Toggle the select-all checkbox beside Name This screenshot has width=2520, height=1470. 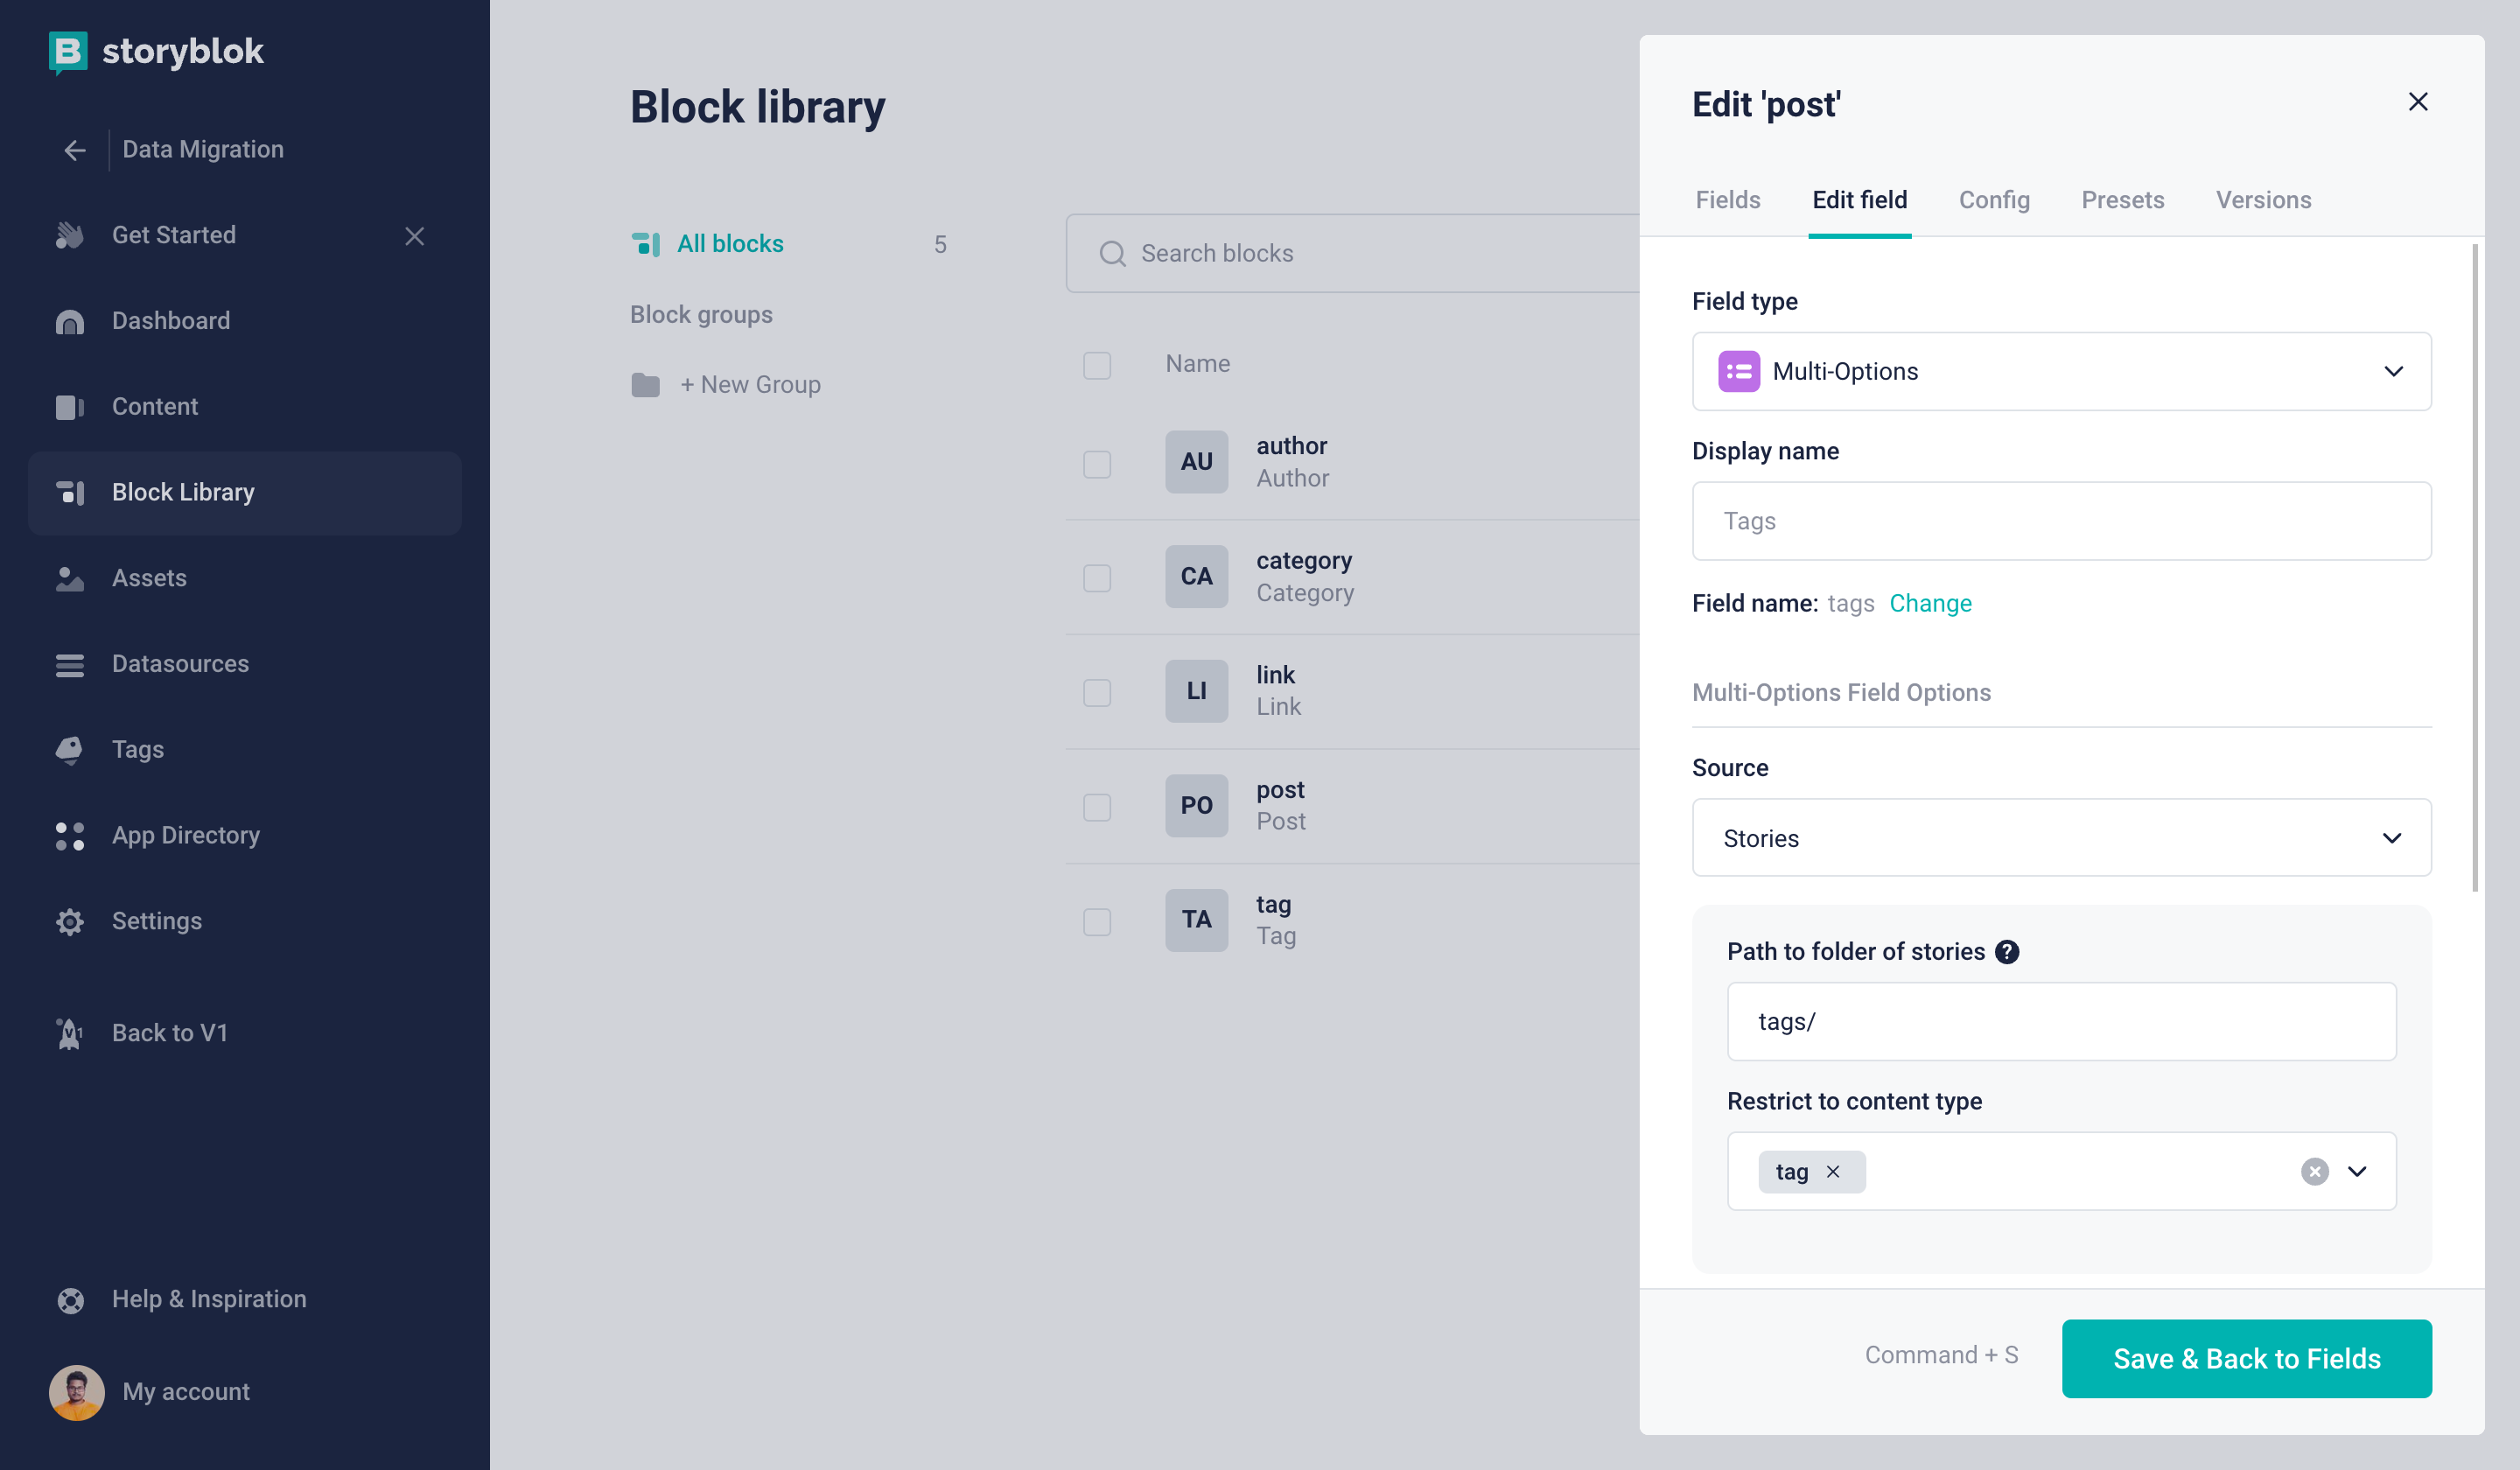[1097, 365]
